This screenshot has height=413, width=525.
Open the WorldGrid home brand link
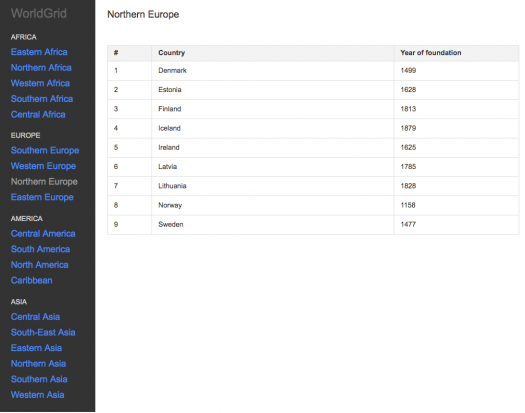click(x=39, y=13)
